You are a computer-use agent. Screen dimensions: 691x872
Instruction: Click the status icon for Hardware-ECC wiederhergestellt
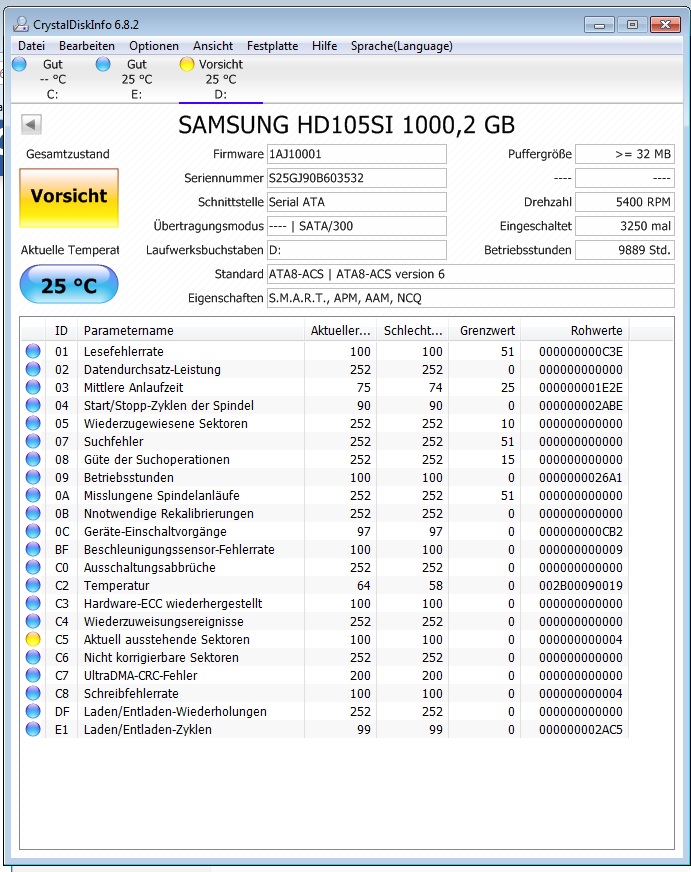point(33,603)
